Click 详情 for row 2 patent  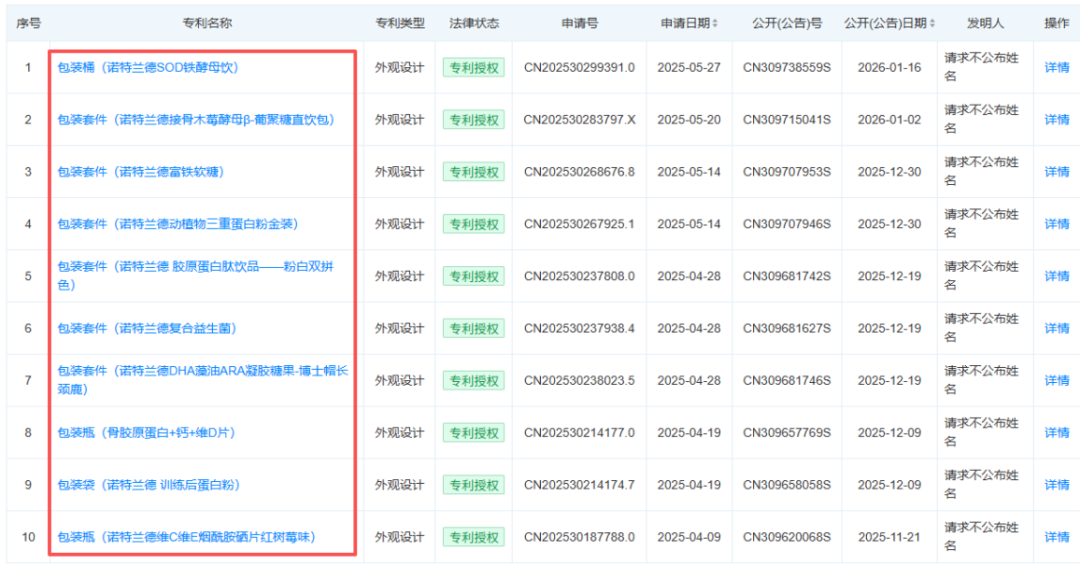[1057, 120]
